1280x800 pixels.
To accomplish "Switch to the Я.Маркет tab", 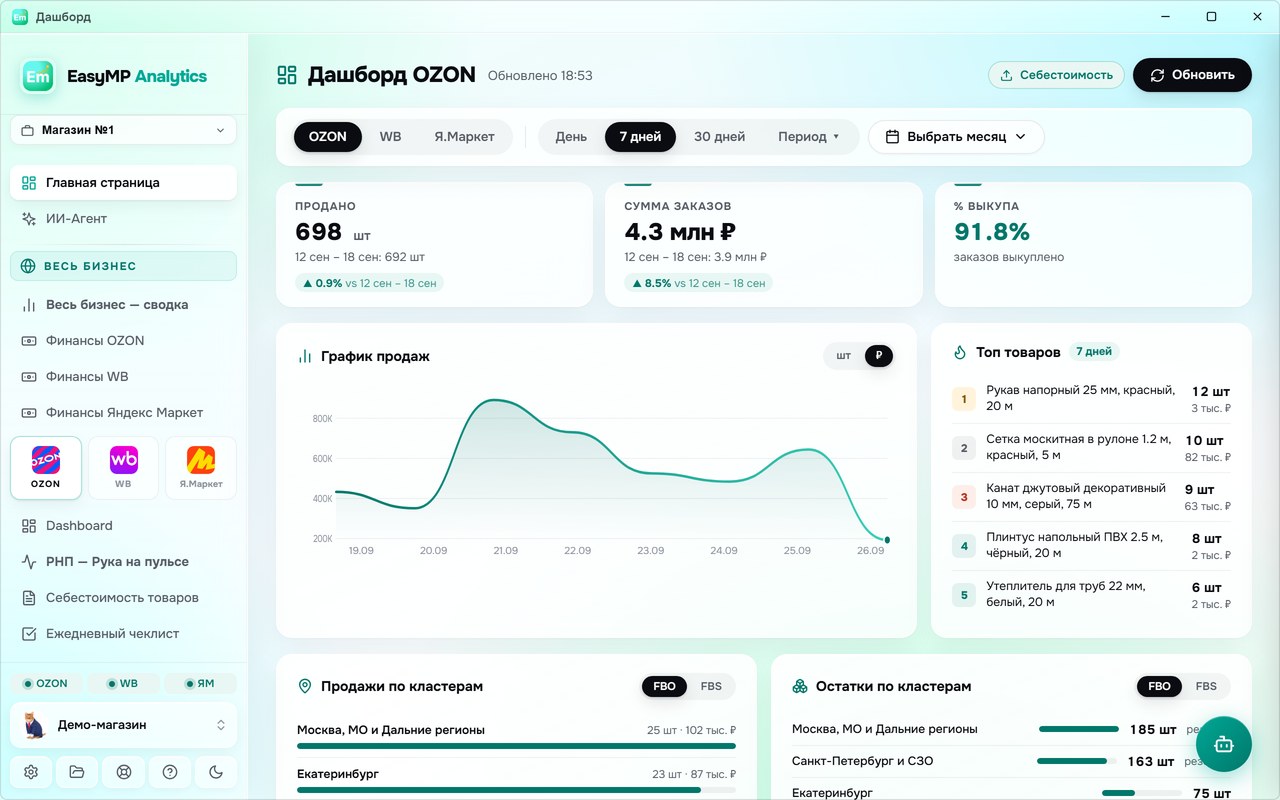I will [464, 137].
